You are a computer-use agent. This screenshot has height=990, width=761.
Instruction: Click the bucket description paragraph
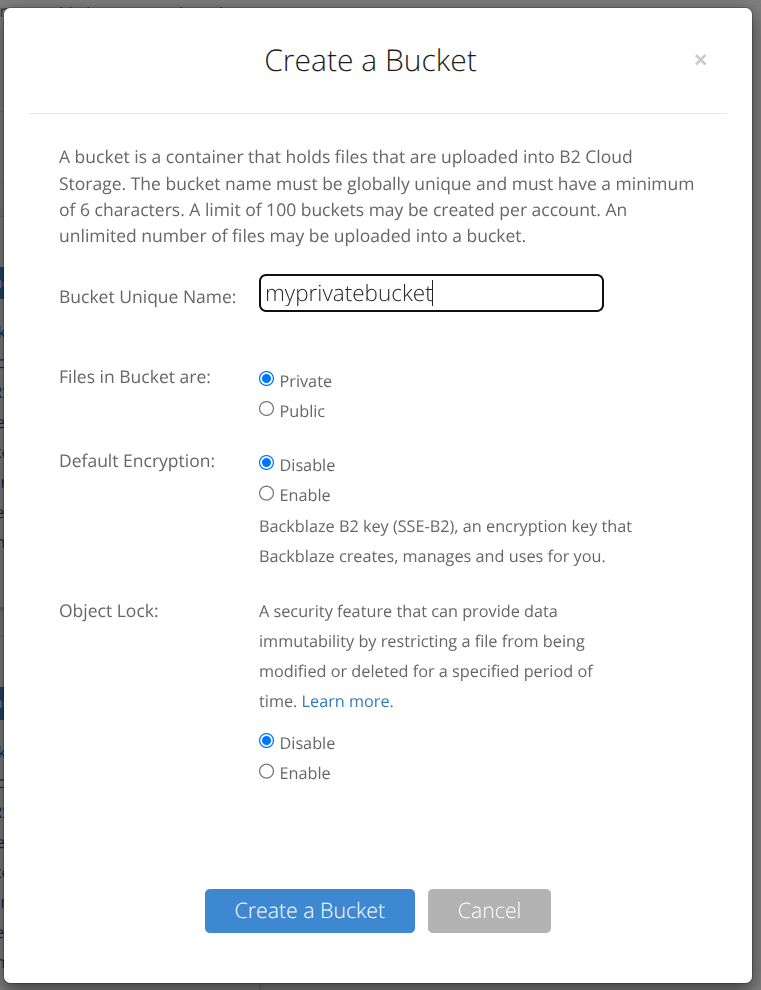(x=376, y=197)
